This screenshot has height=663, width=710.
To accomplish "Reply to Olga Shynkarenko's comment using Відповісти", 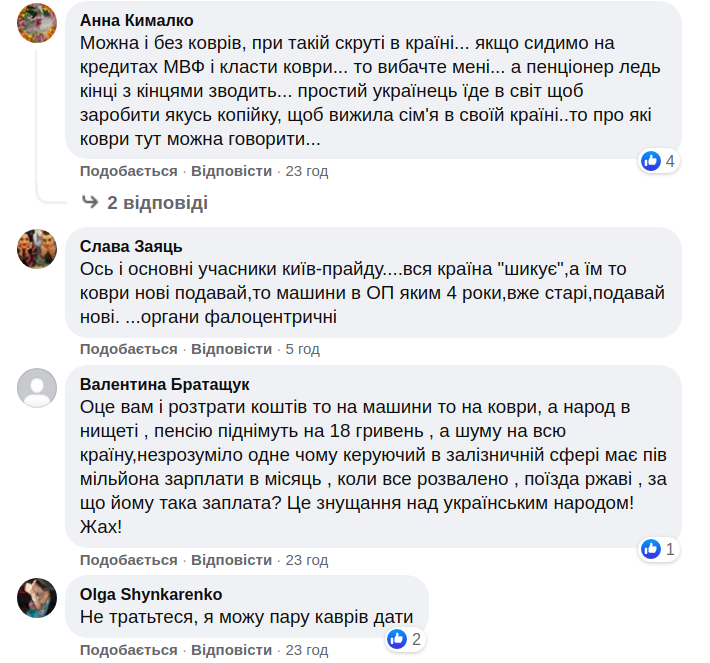I will point(231,650).
